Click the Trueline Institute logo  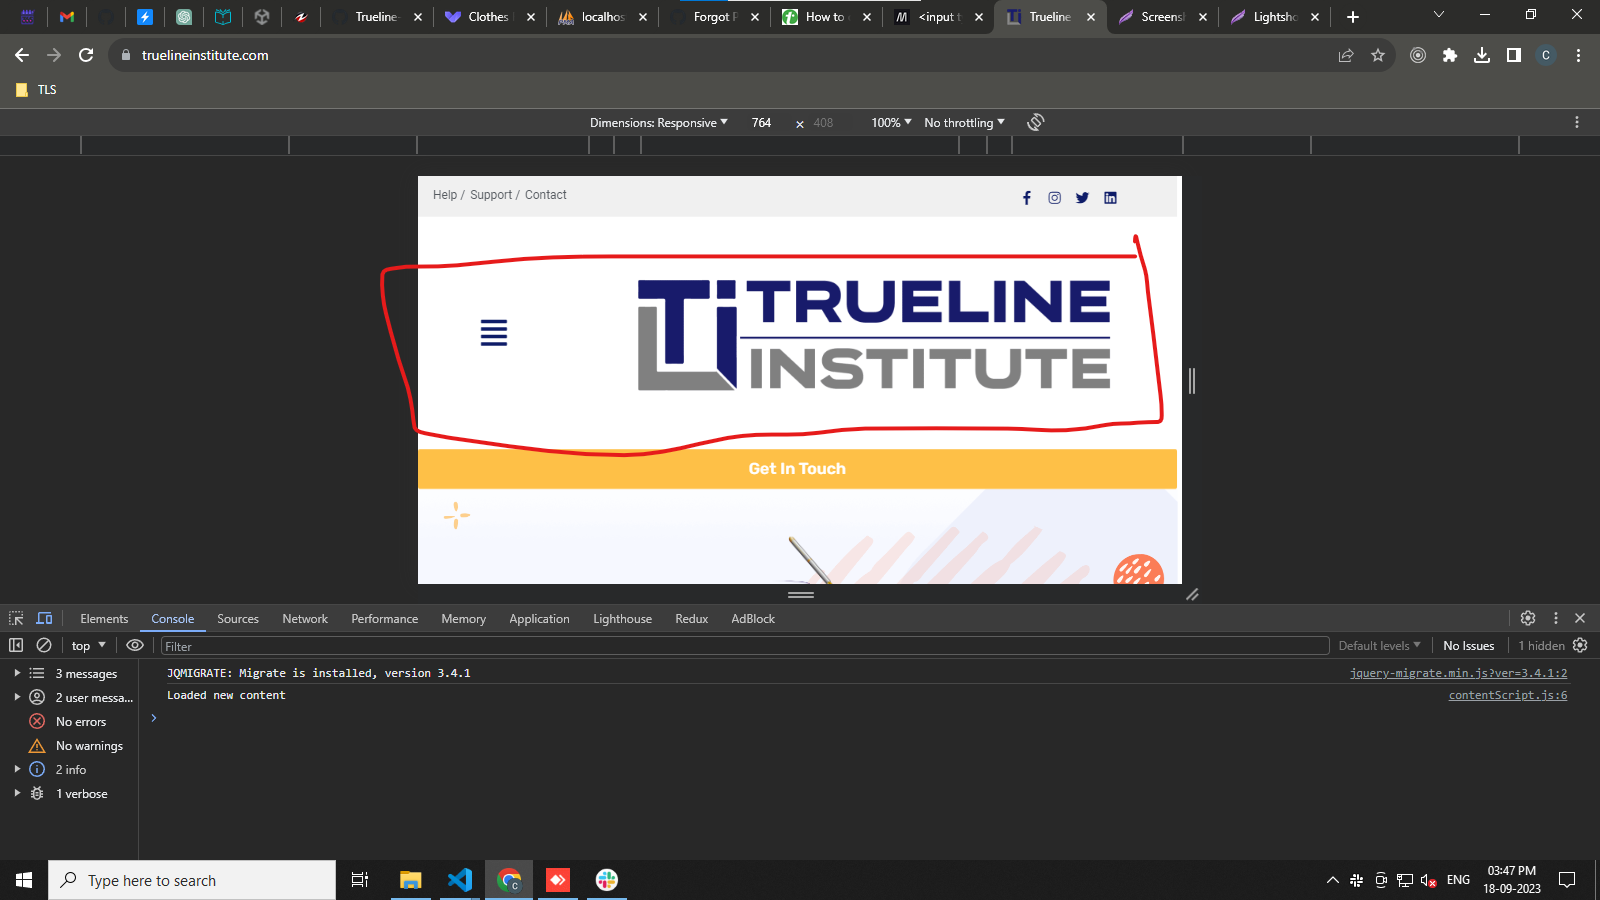coord(874,335)
